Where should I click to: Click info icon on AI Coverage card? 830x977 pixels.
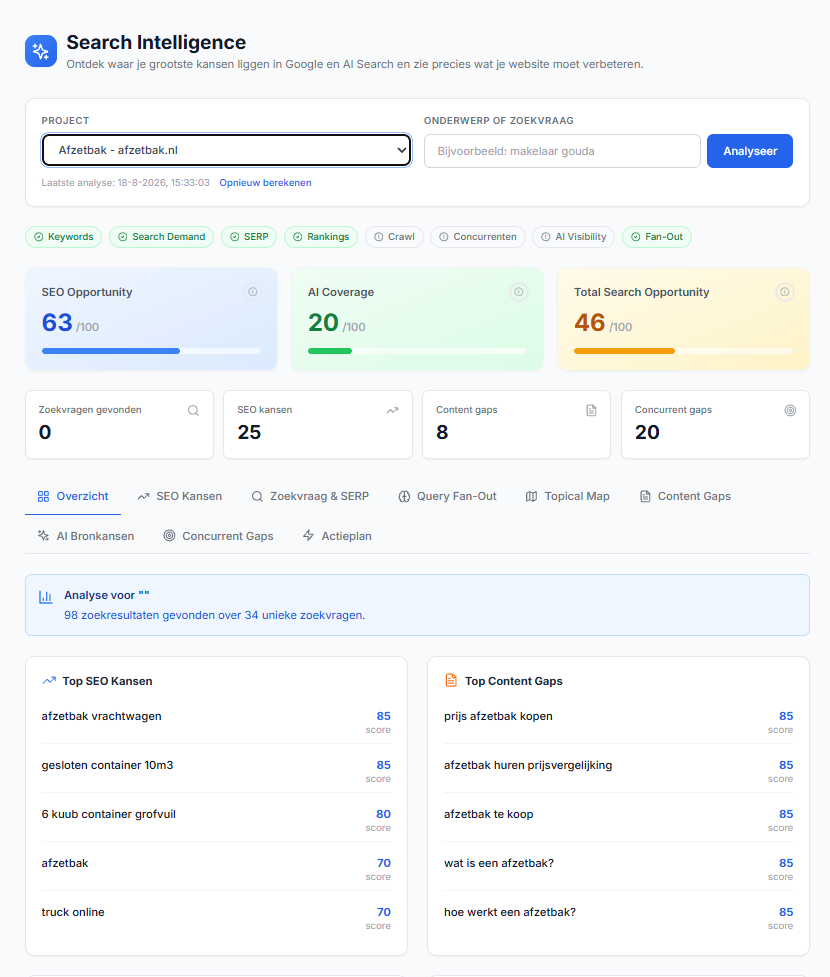click(x=518, y=292)
